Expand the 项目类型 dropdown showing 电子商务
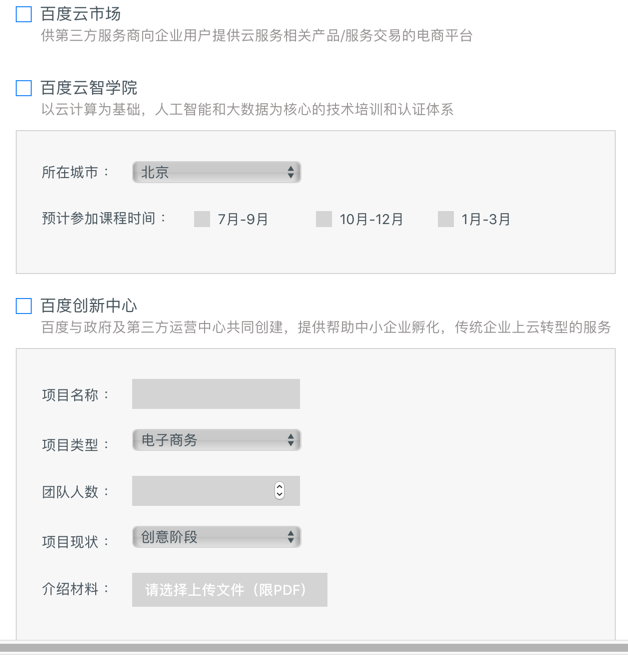This screenshot has height=655, width=628. pyautogui.click(x=216, y=440)
